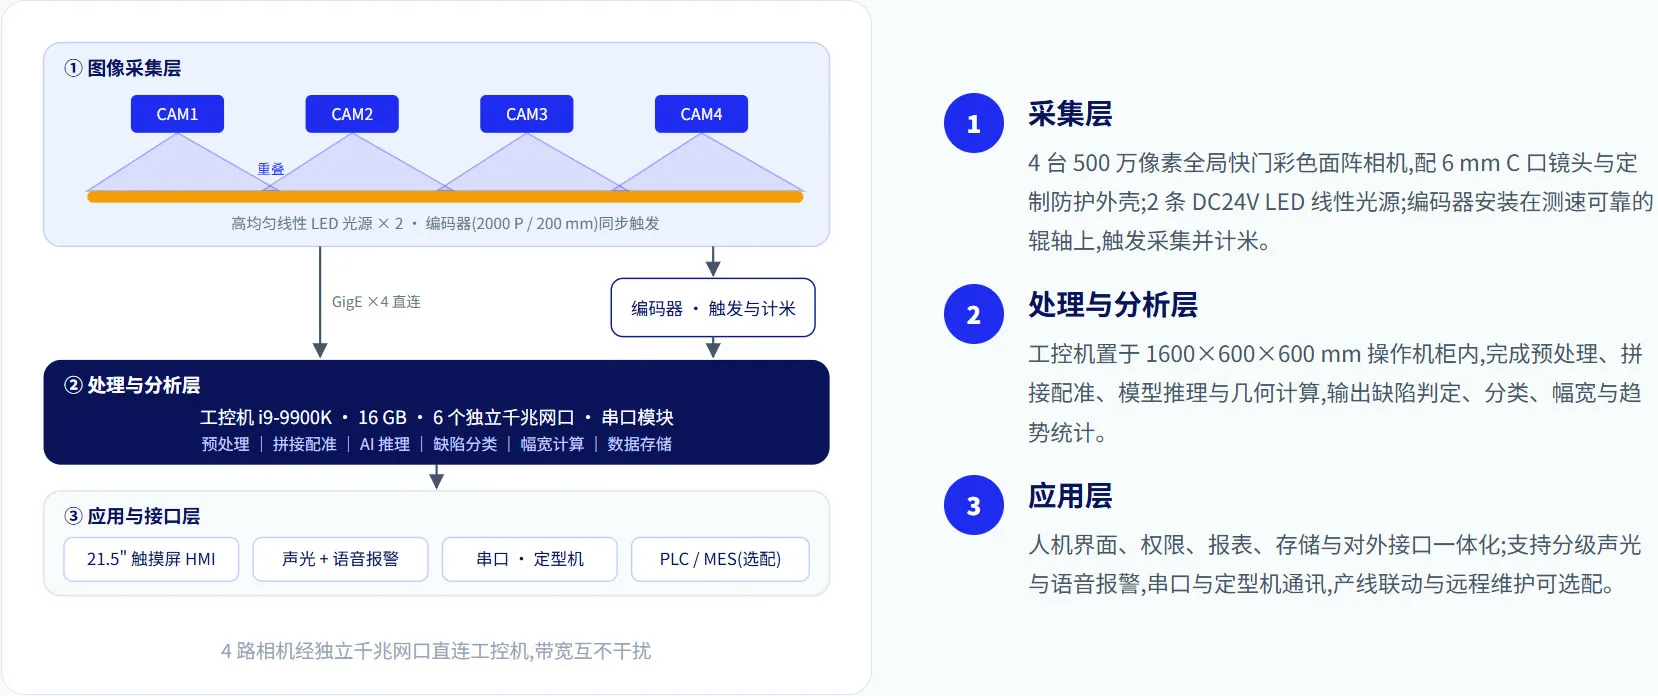This screenshot has height=696, width=1658.
Task: Click the caption 4 路相机经独立千兆网口直连工控机
Action: (x=436, y=651)
